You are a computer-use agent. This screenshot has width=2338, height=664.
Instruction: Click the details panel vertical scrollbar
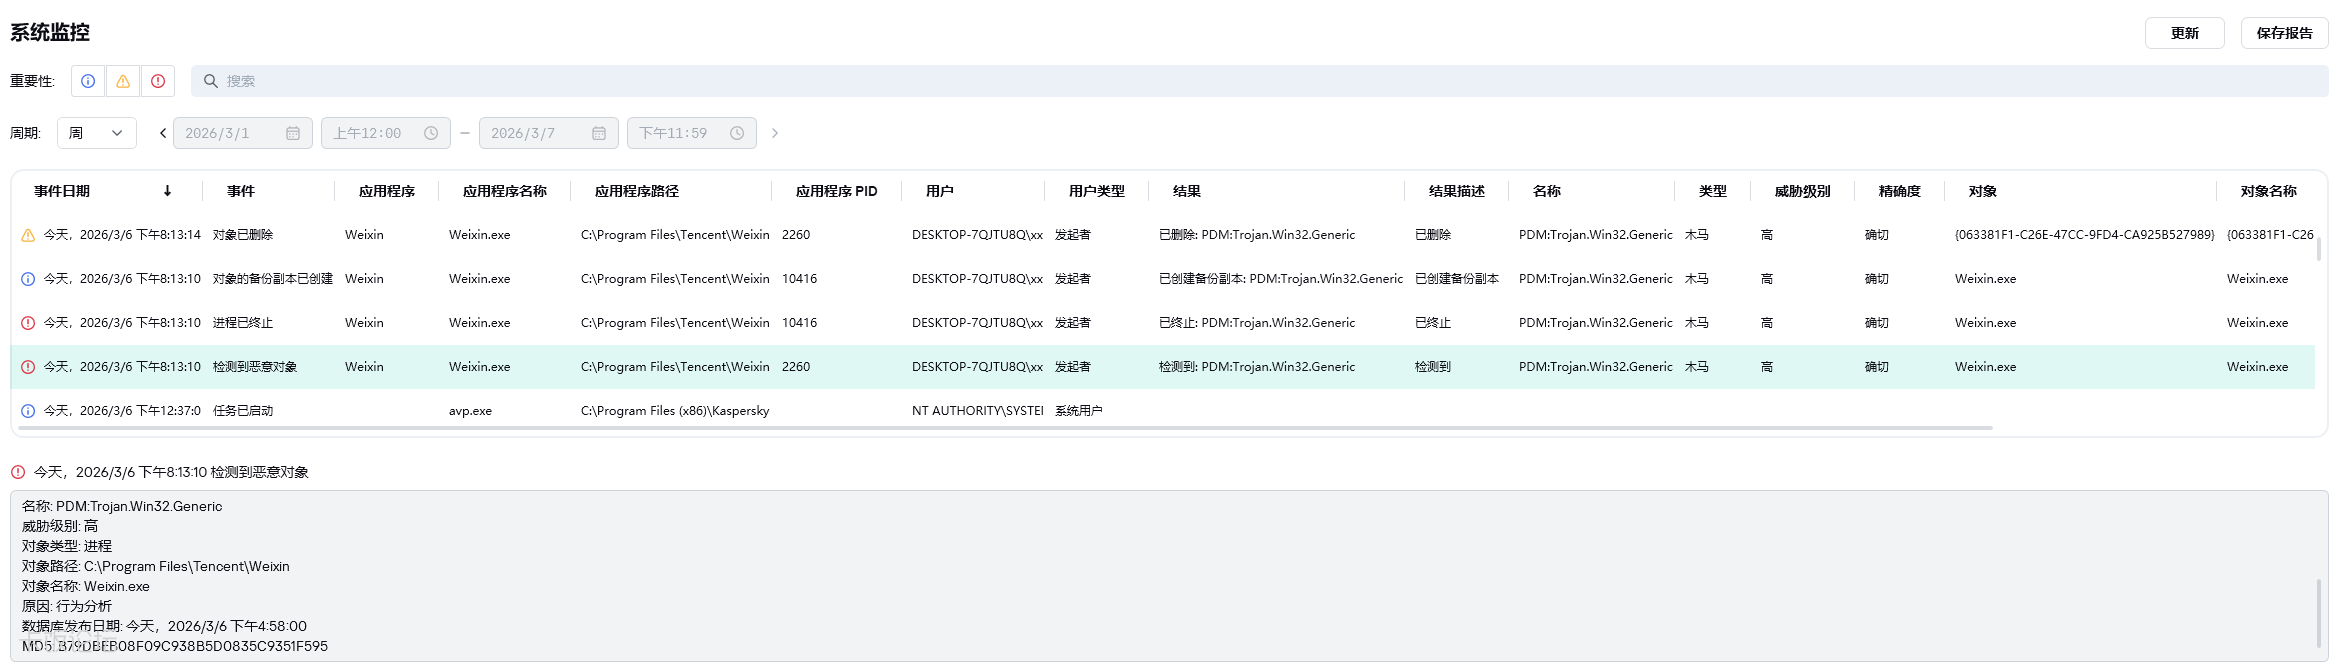2318,613
